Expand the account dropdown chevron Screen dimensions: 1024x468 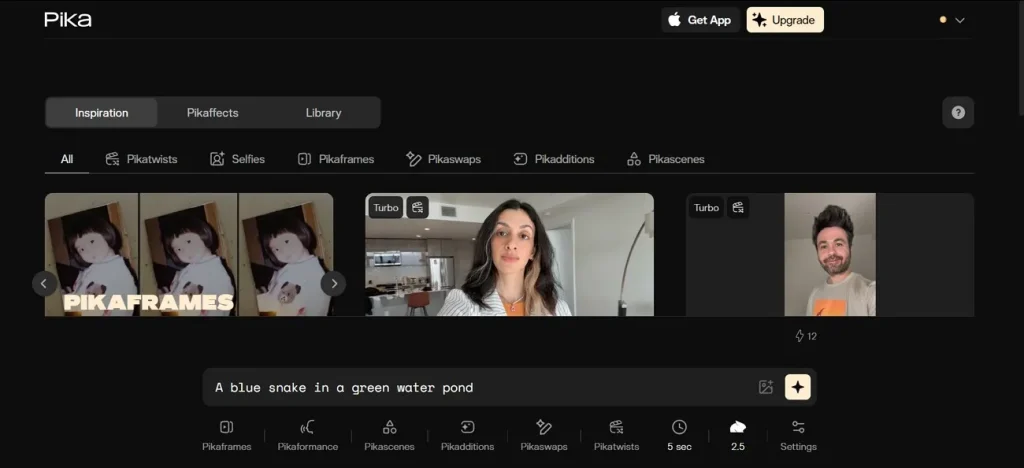coord(959,20)
